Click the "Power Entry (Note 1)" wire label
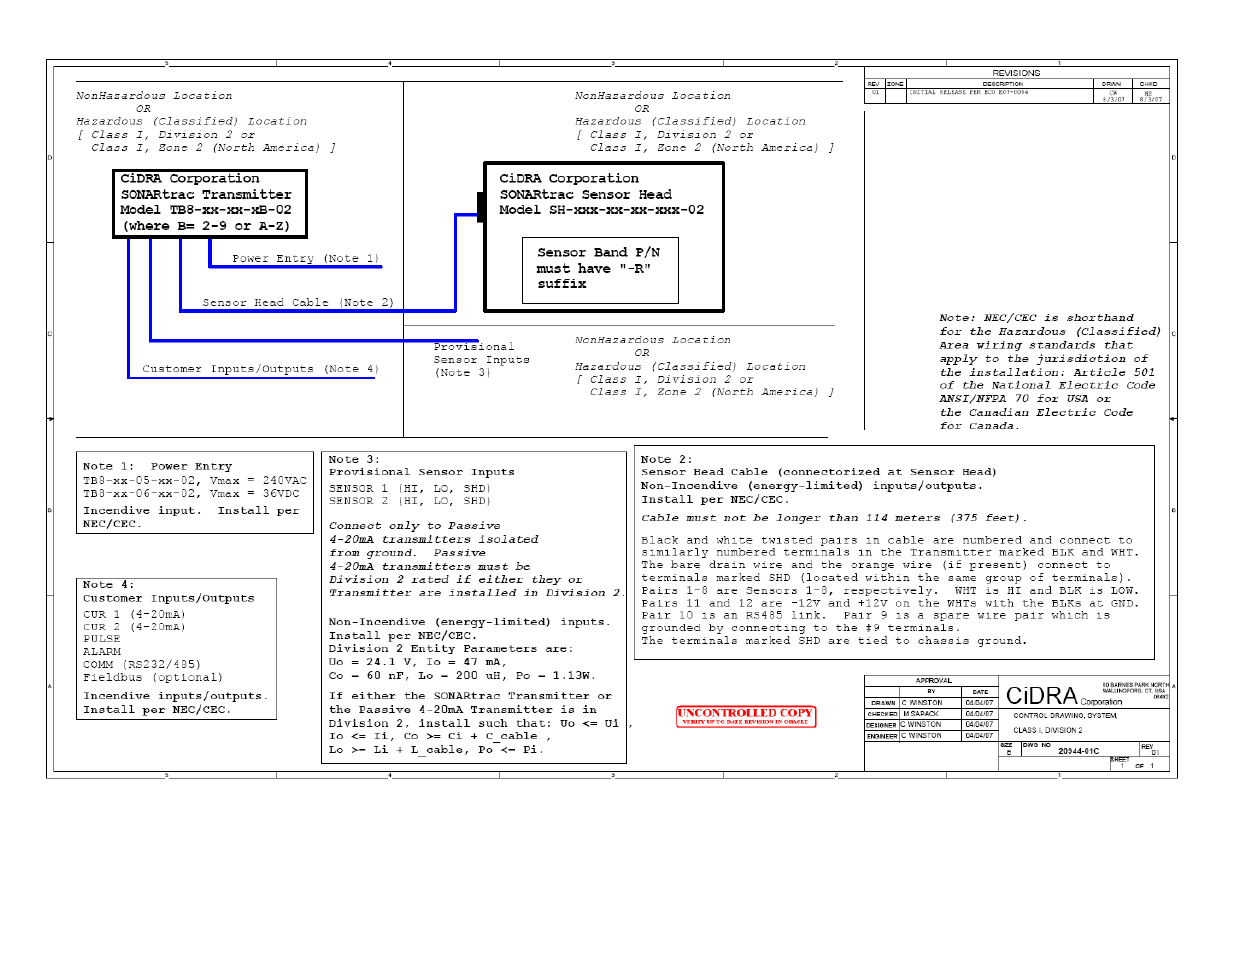Screen dimensions: 1235x954 point(306,258)
